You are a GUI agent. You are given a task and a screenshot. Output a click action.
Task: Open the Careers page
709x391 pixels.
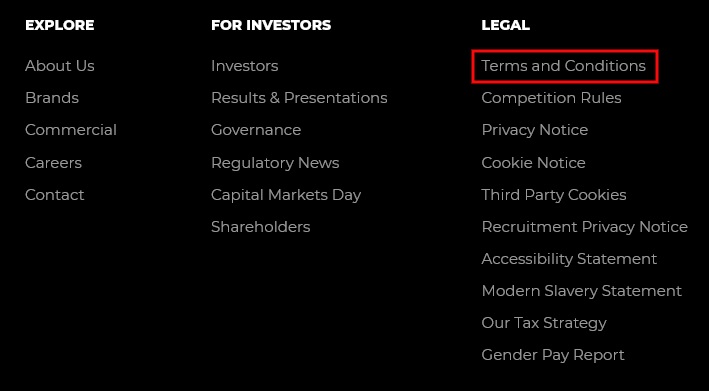(x=53, y=163)
